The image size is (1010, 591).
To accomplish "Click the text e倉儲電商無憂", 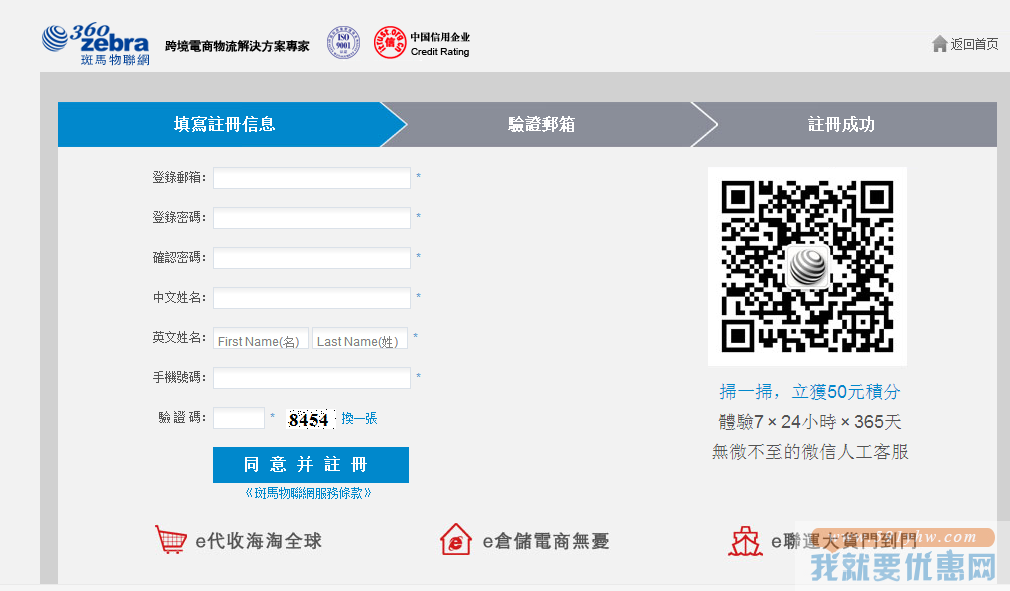I will click(x=546, y=541).
